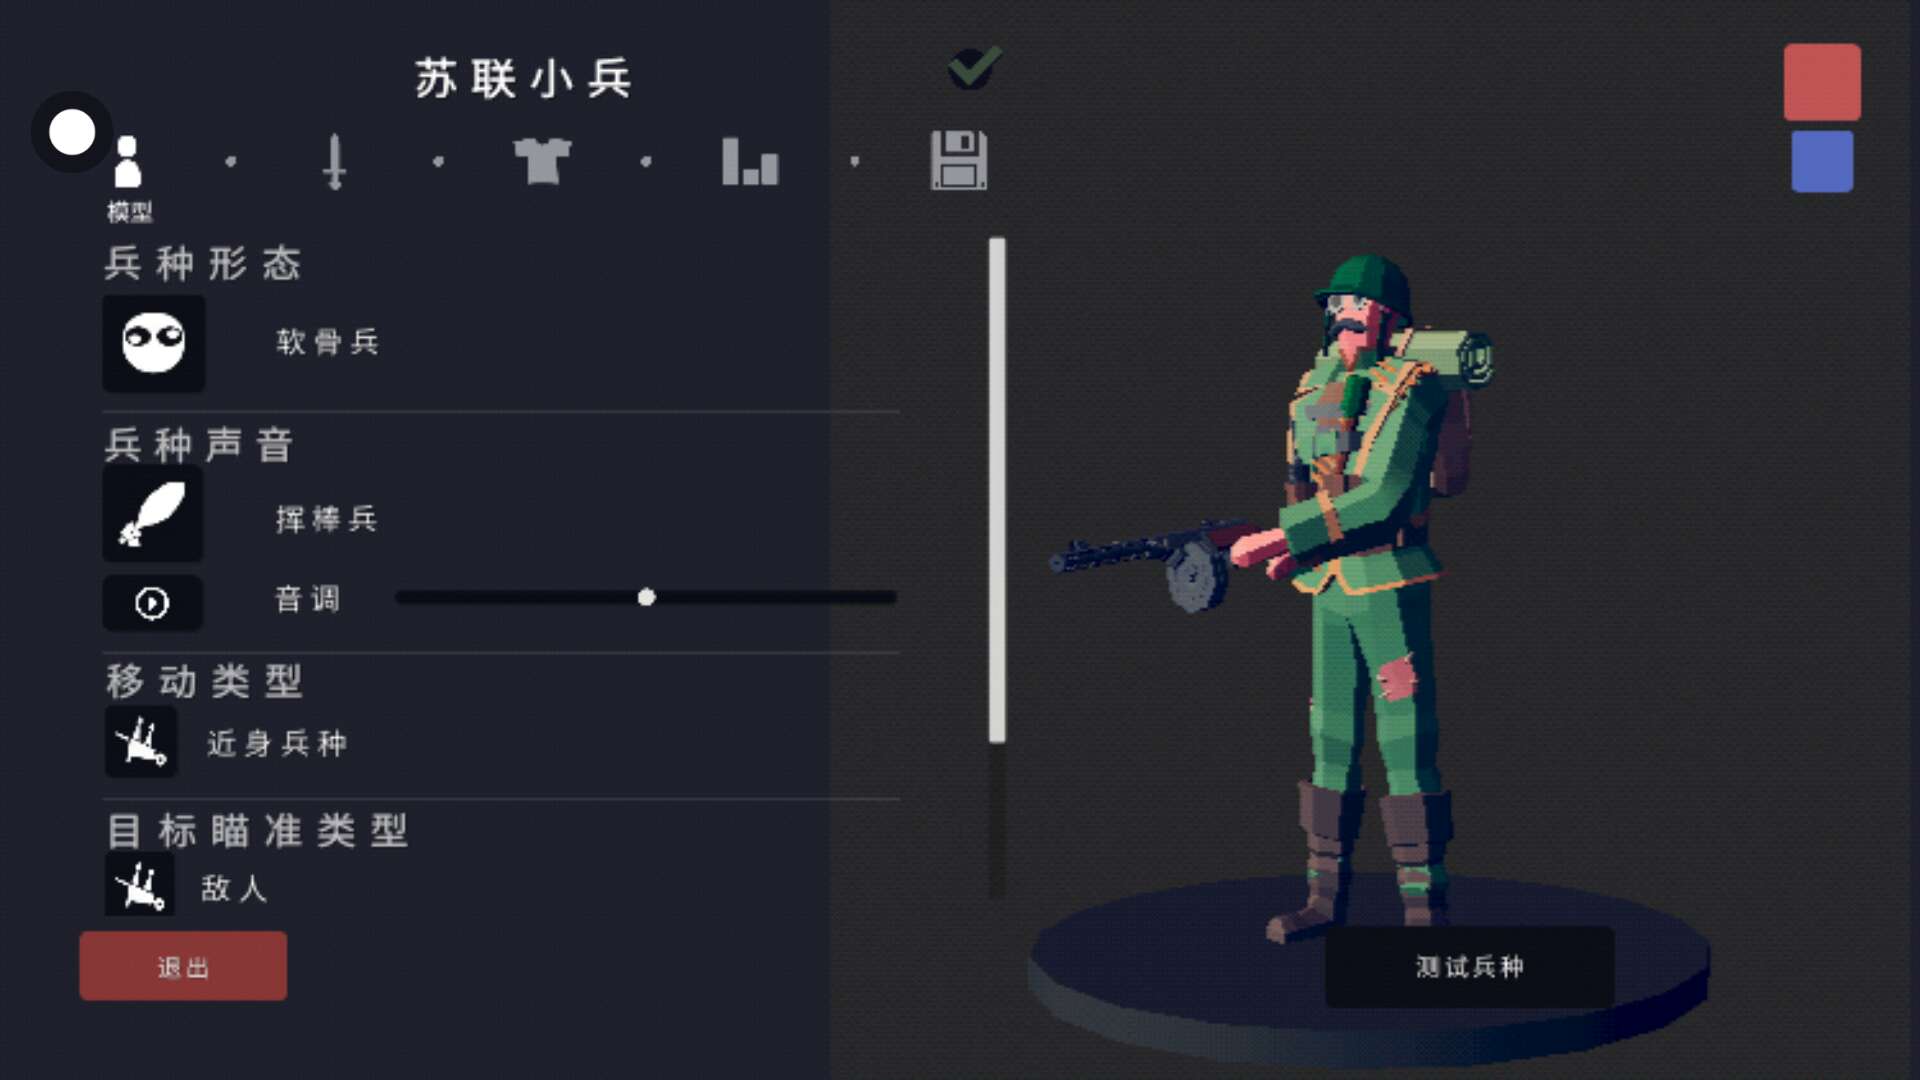Tap the white circular floating button
The height and width of the screenshot is (1080, 1920).
(x=72, y=132)
